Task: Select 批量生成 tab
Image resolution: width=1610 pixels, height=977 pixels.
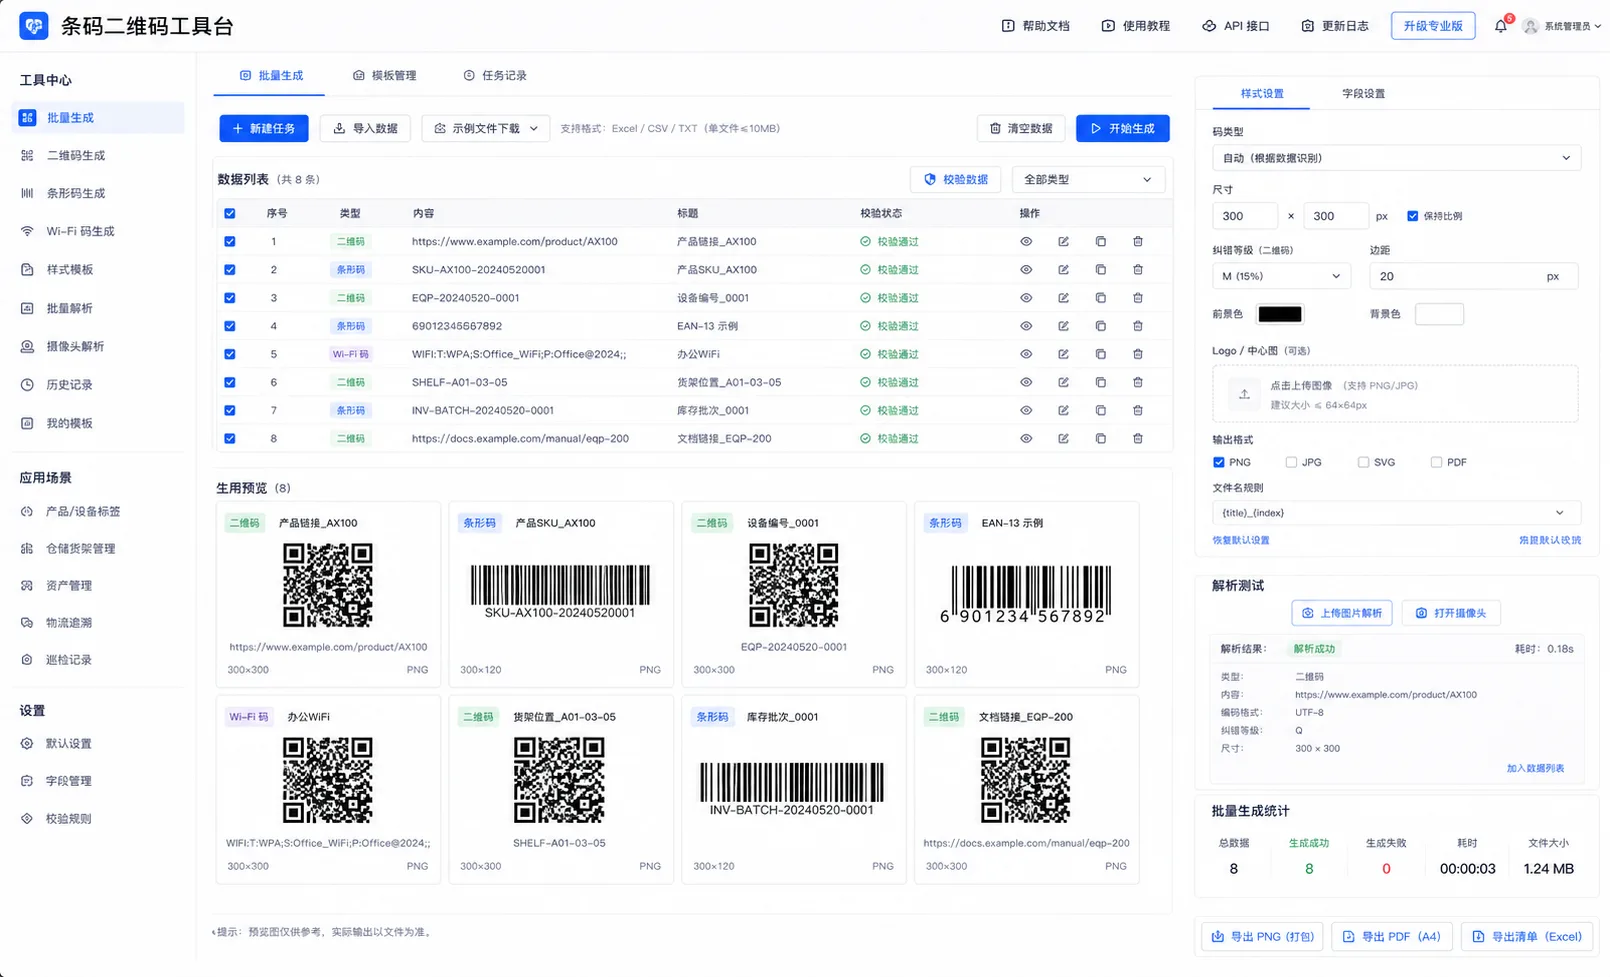Action: tap(271, 76)
